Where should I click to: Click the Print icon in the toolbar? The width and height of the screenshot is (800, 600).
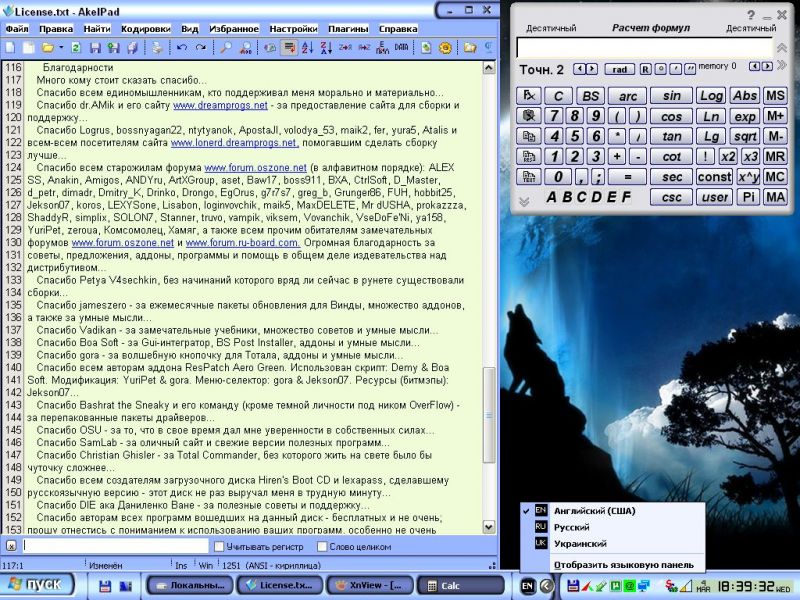pos(157,47)
